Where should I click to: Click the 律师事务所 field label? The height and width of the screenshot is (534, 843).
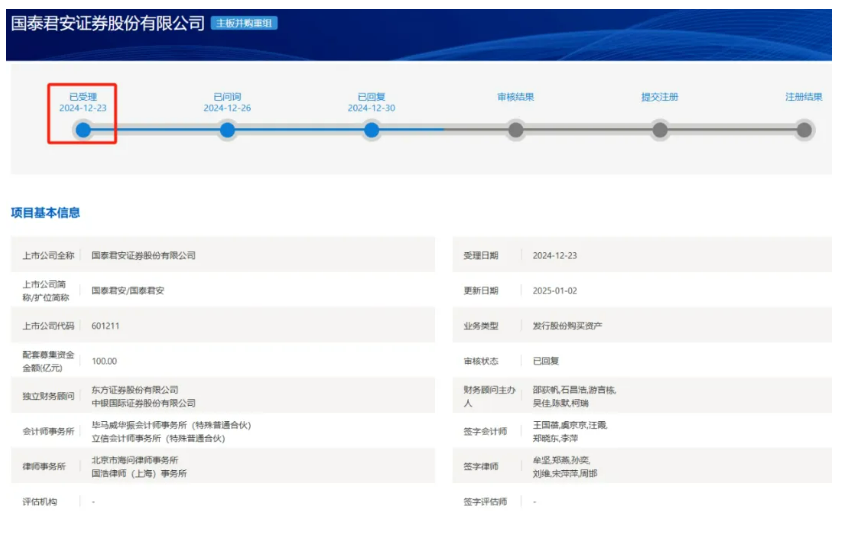[44, 467]
